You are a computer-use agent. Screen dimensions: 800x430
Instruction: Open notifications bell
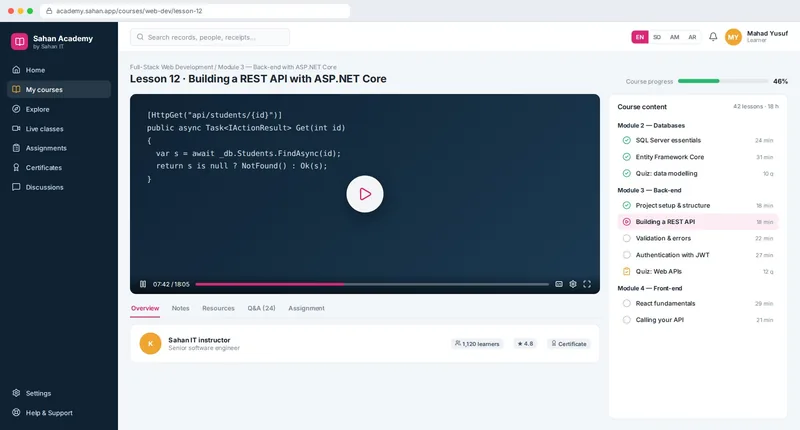tap(713, 37)
